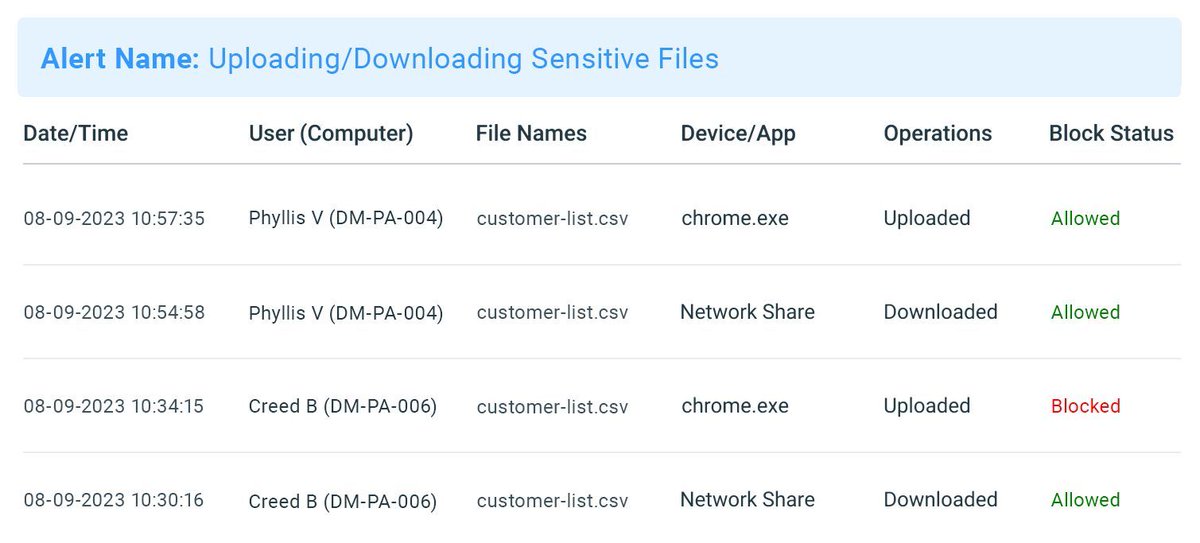The width and height of the screenshot is (1200, 543).
Task: Click the Date/Time column header
Action: [76, 133]
